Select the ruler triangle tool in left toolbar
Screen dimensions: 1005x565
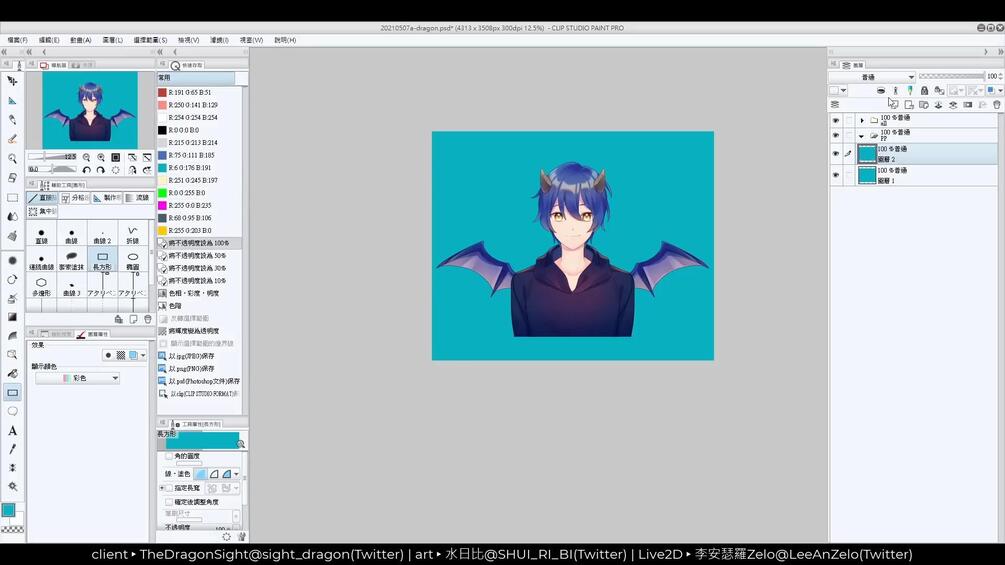[12, 101]
